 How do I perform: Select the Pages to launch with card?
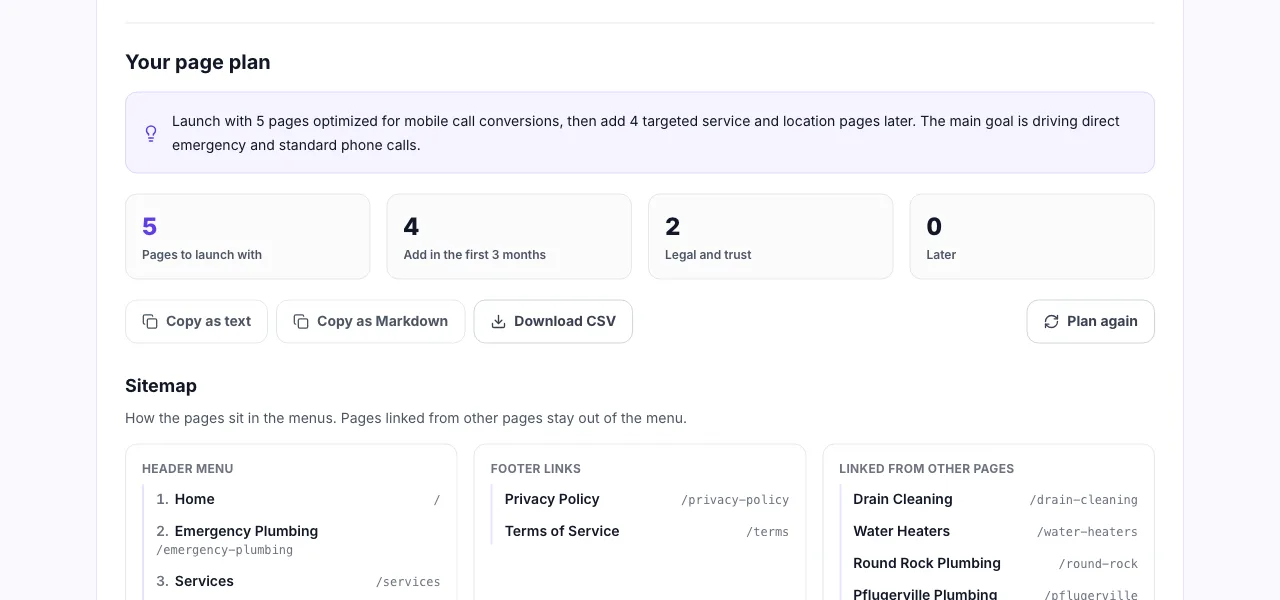[248, 237]
